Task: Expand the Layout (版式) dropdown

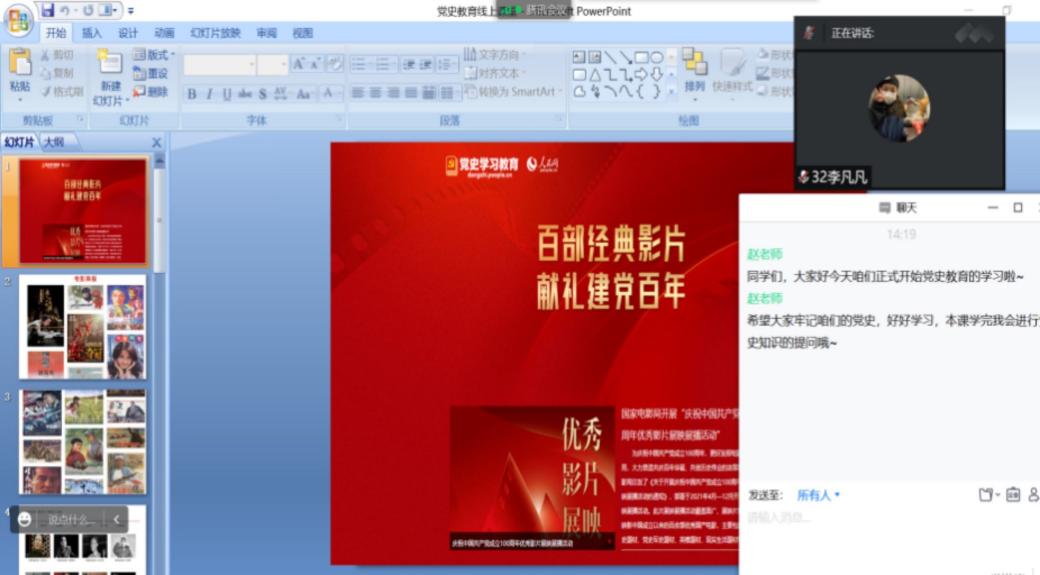Action: [155, 55]
